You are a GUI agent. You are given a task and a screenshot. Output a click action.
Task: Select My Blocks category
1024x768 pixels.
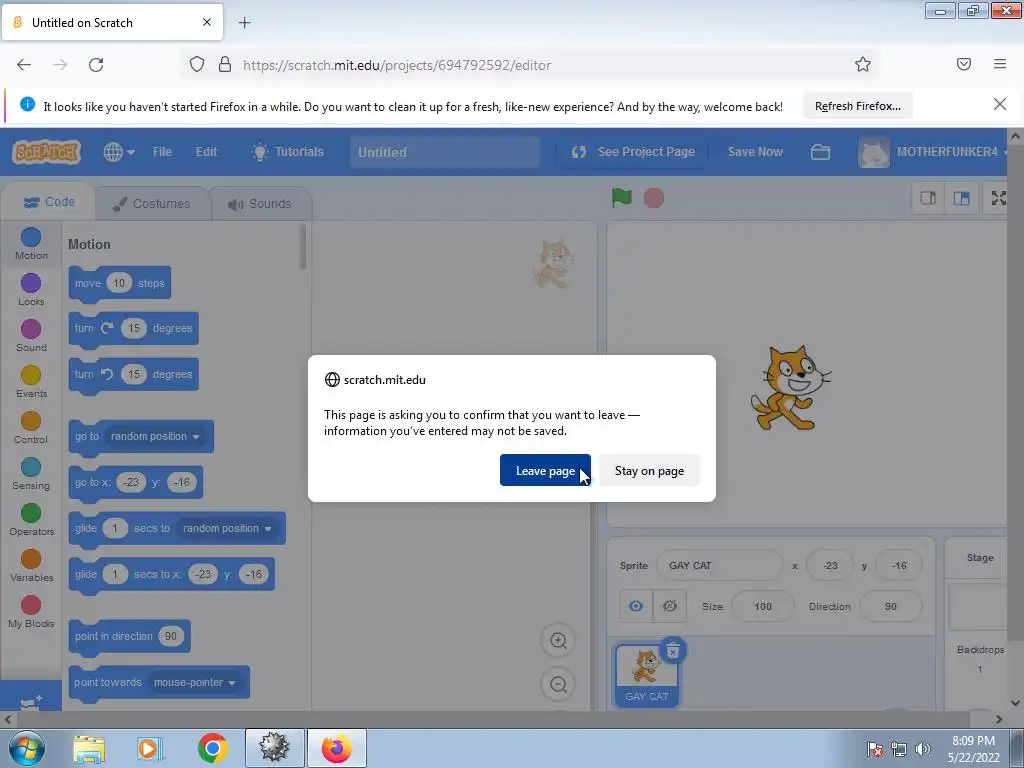click(31, 612)
